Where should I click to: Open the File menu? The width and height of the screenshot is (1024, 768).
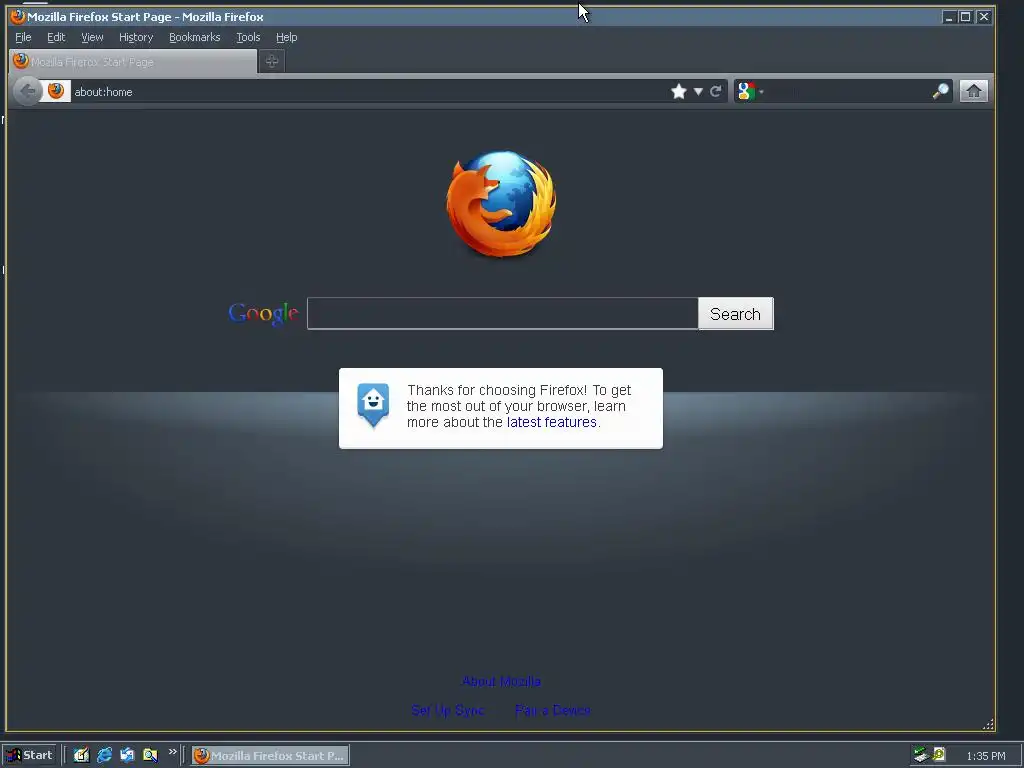tap(23, 37)
